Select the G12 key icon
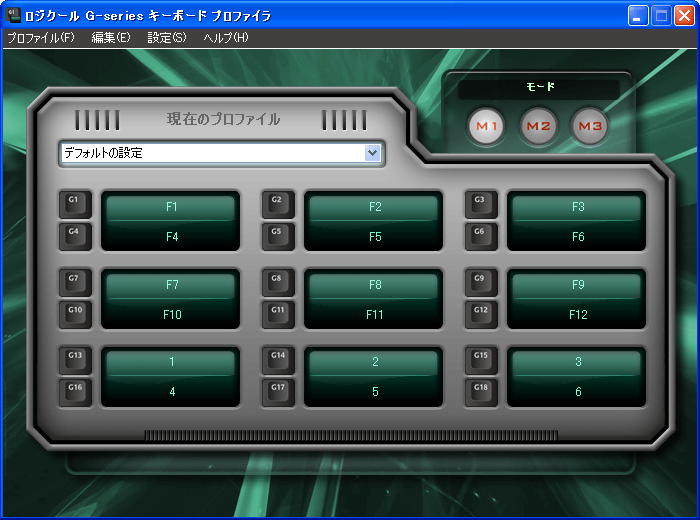 [x=481, y=314]
